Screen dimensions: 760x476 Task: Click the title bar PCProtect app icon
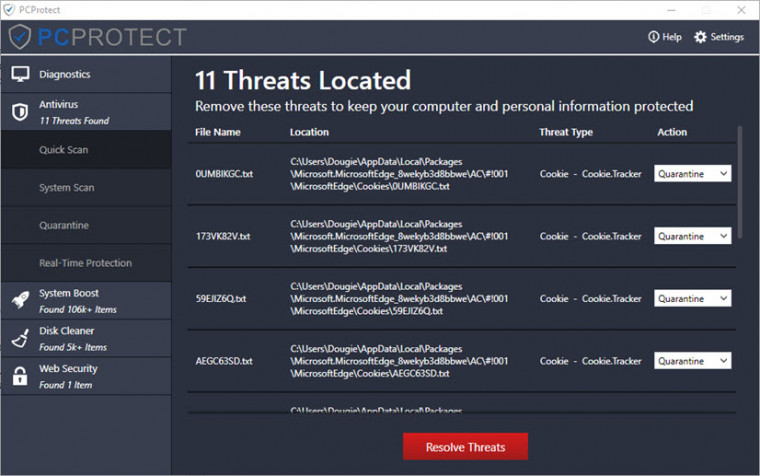tap(9, 10)
